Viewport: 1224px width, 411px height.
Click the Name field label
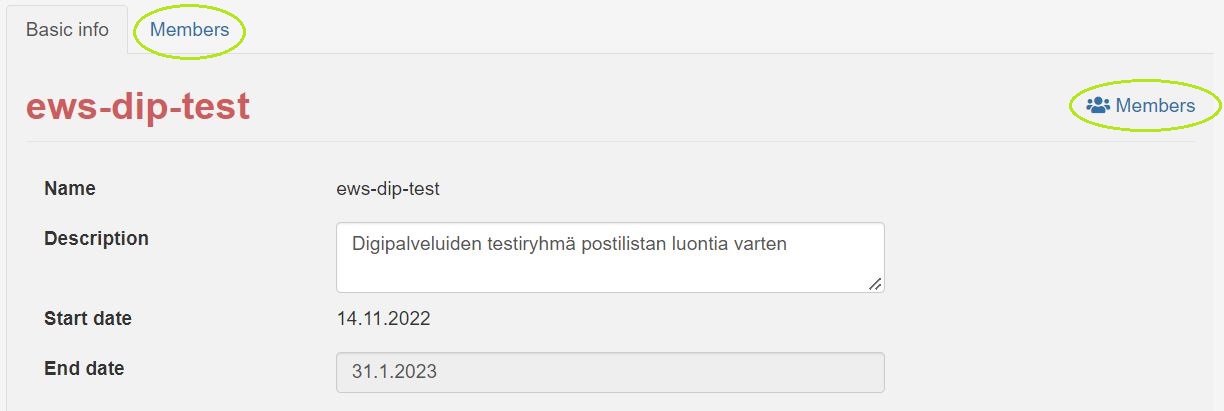click(70, 188)
